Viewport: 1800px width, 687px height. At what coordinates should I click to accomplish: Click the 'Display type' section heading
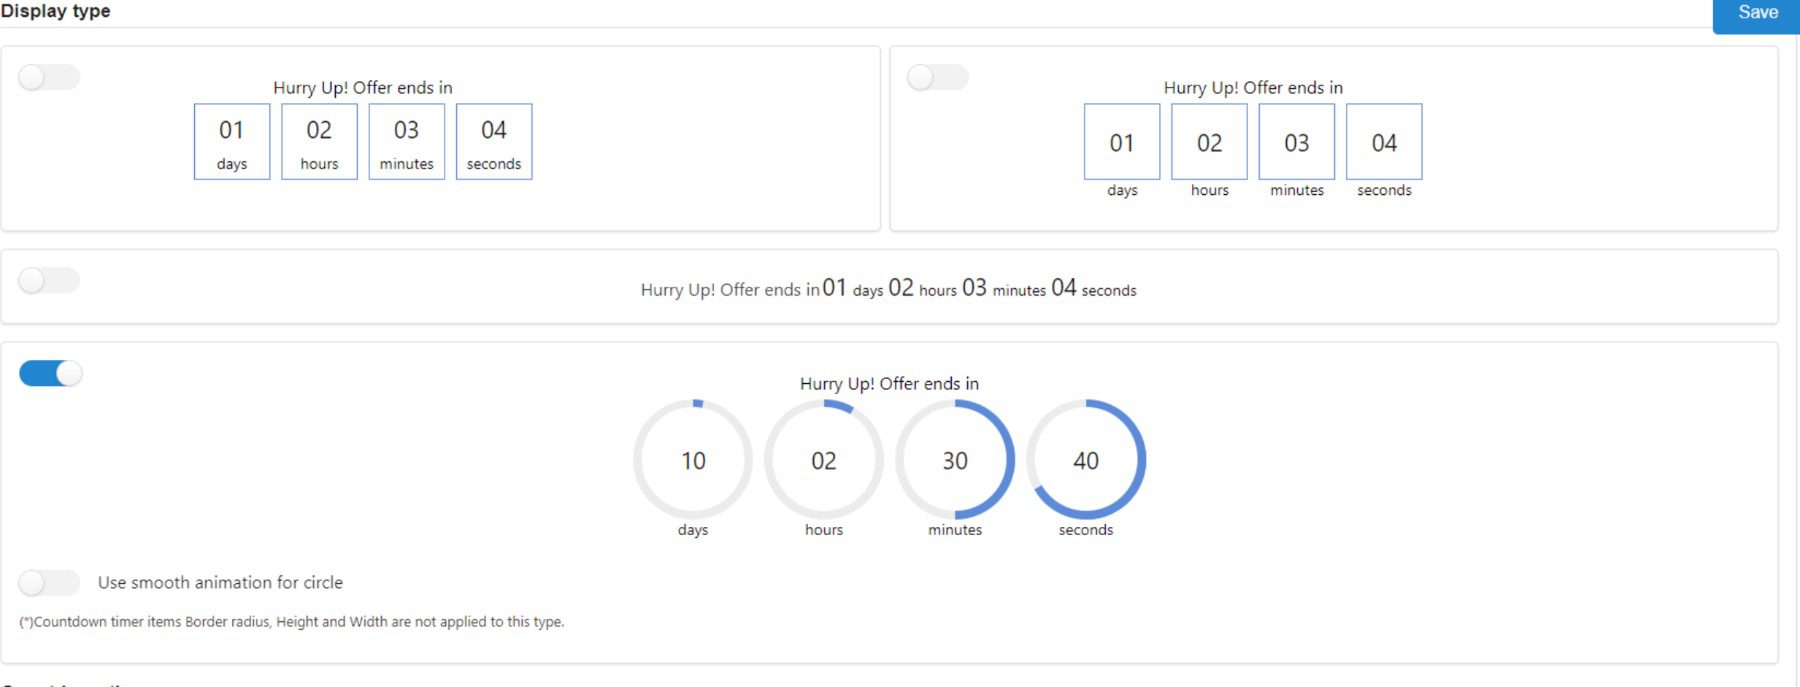[57, 11]
